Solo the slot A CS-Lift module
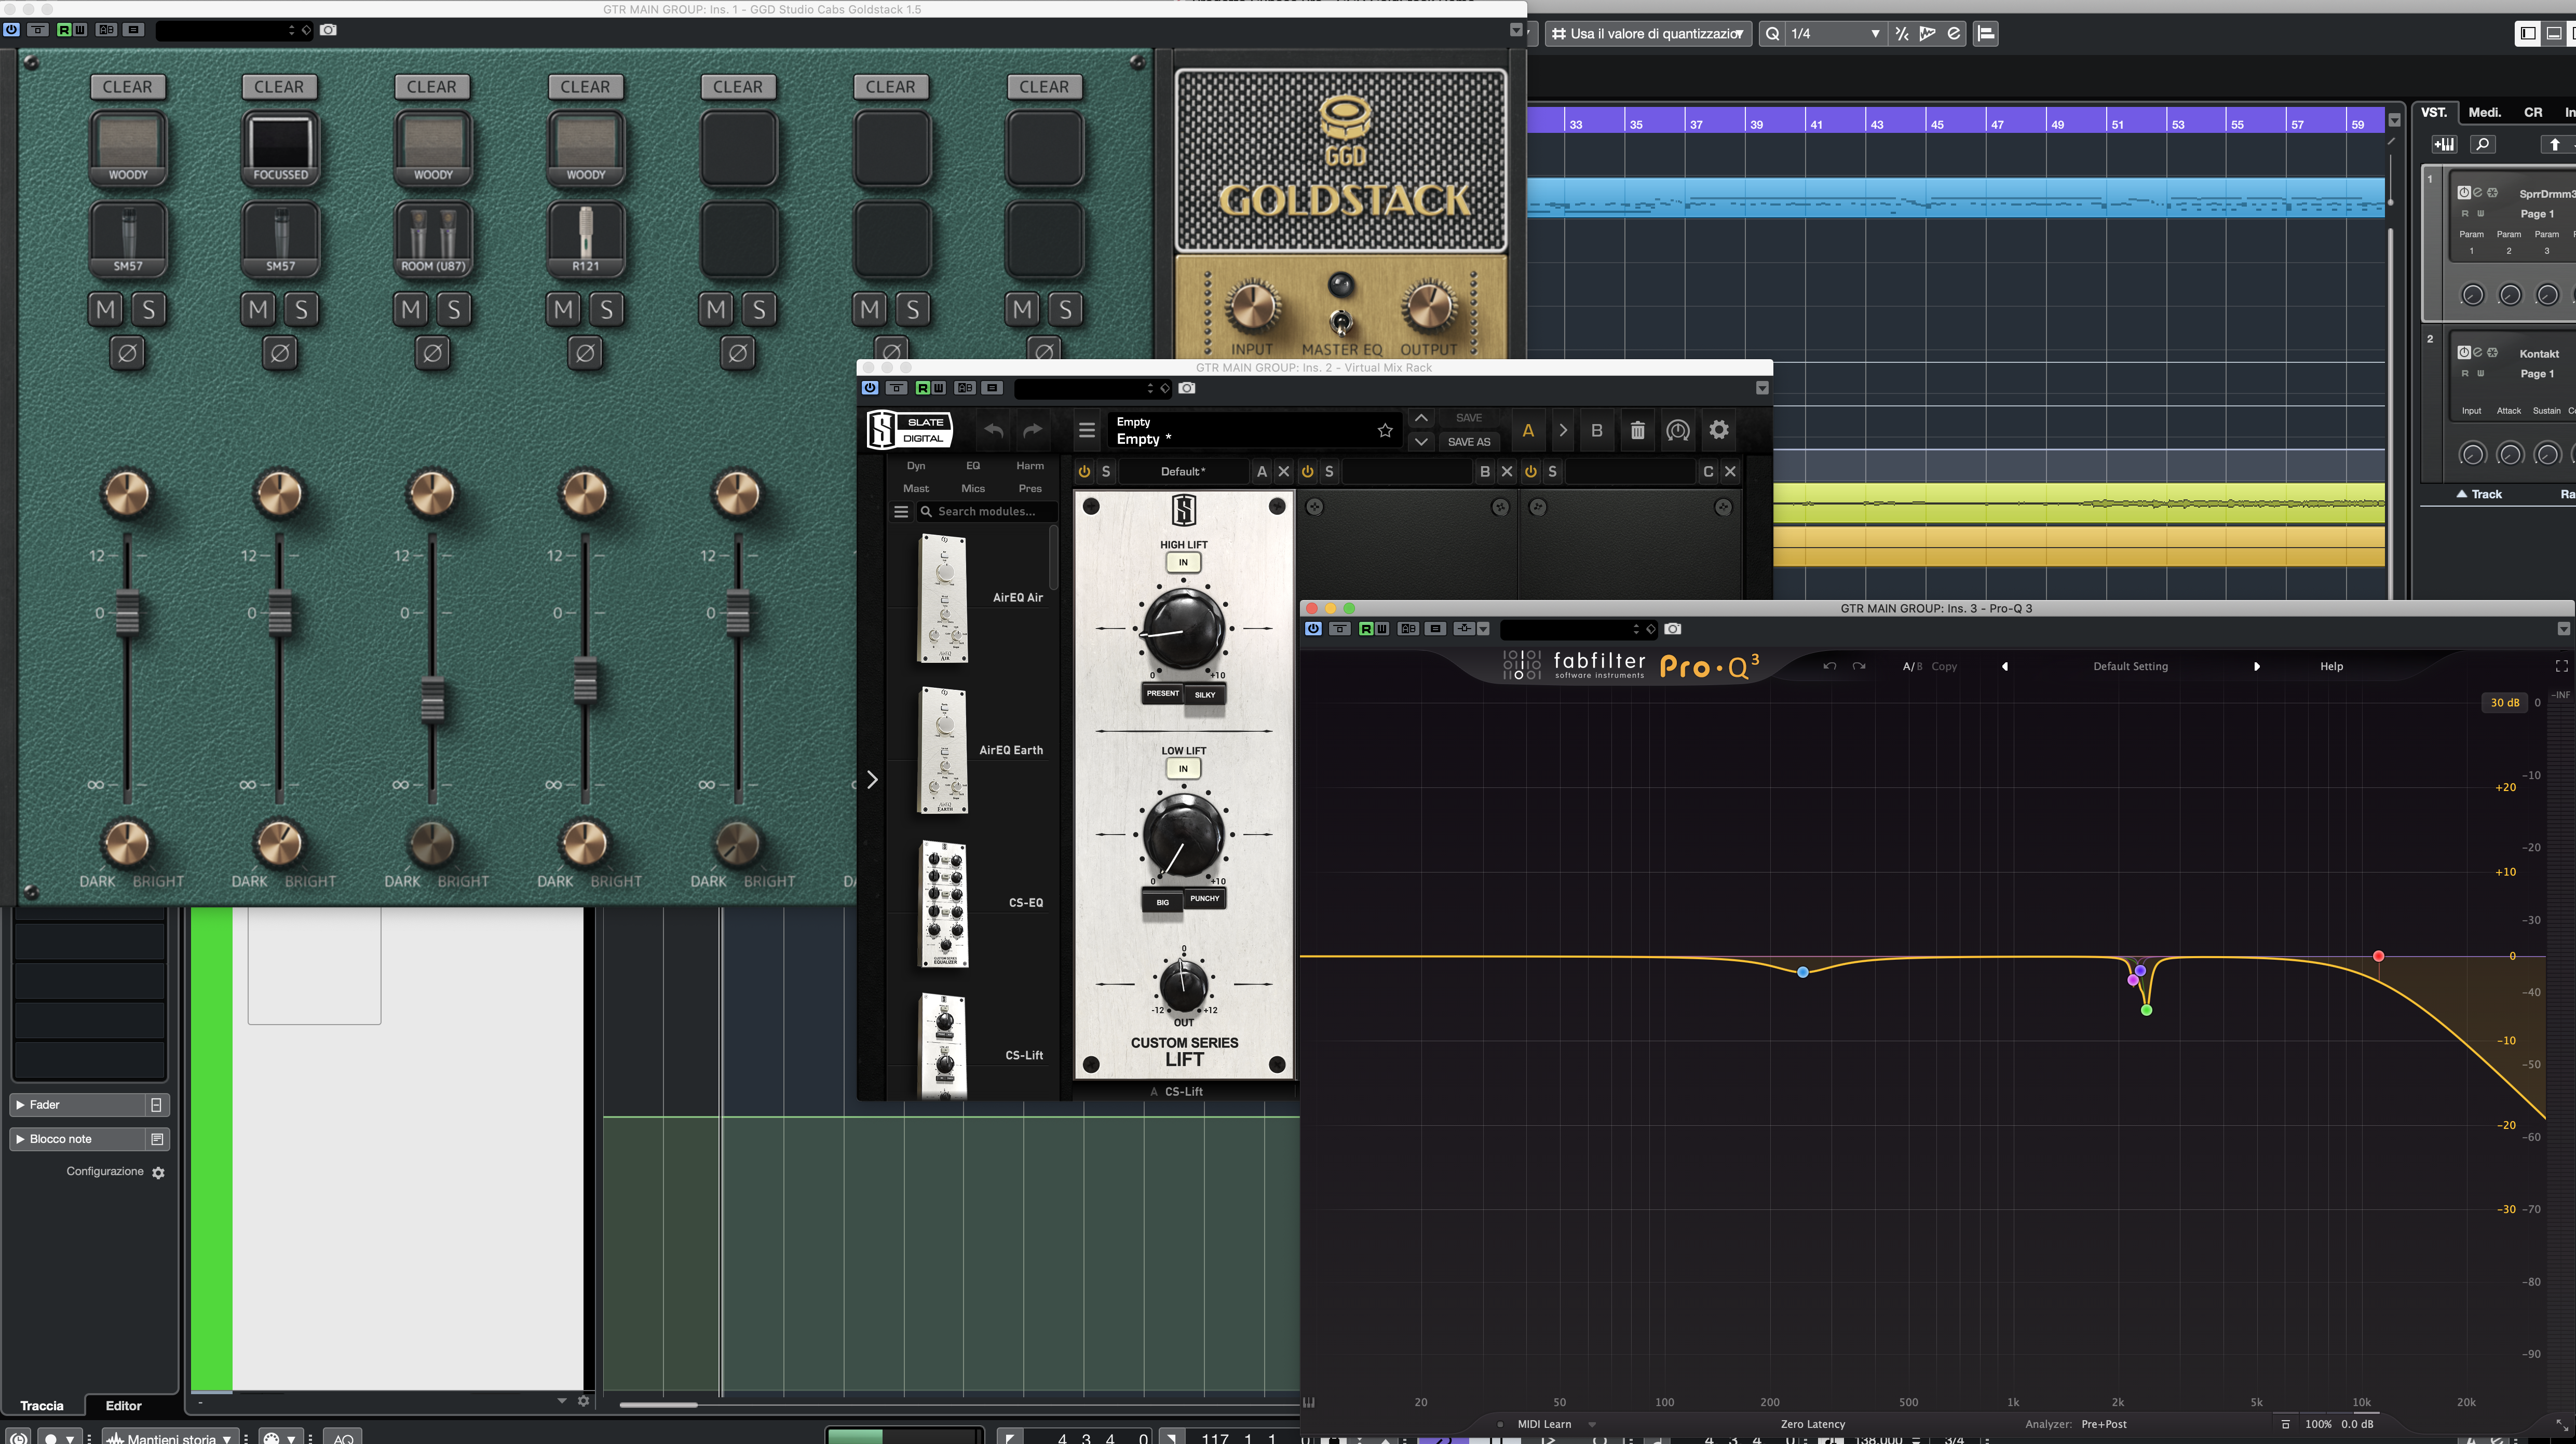The width and height of the screenshot is (2576, 1444). (1106, 472)
